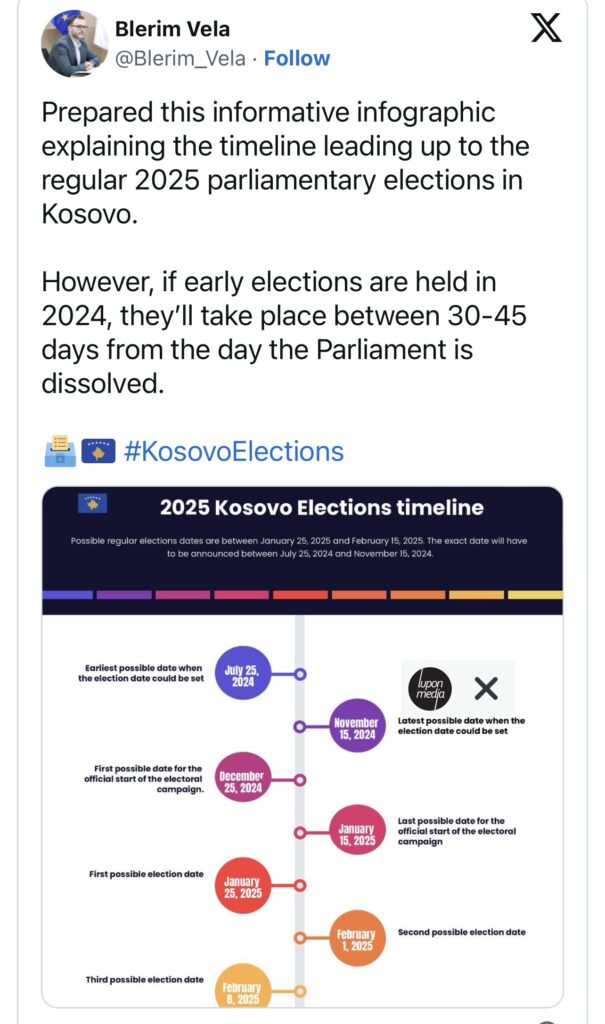Image resolution: width=605 pixels, height=1024 pixels.
Task: Select the July 25, 2024 timeline bubble
Action: coord(242,674)
